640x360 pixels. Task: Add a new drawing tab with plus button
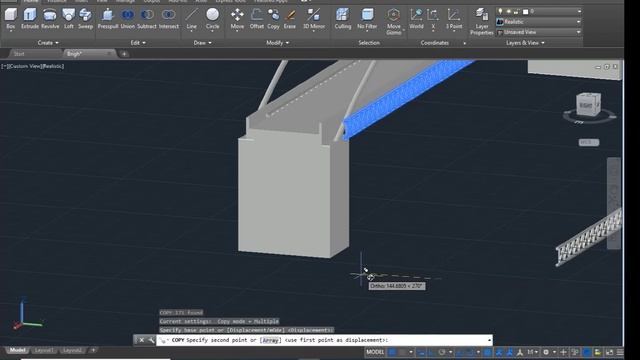tap(124, 53)
